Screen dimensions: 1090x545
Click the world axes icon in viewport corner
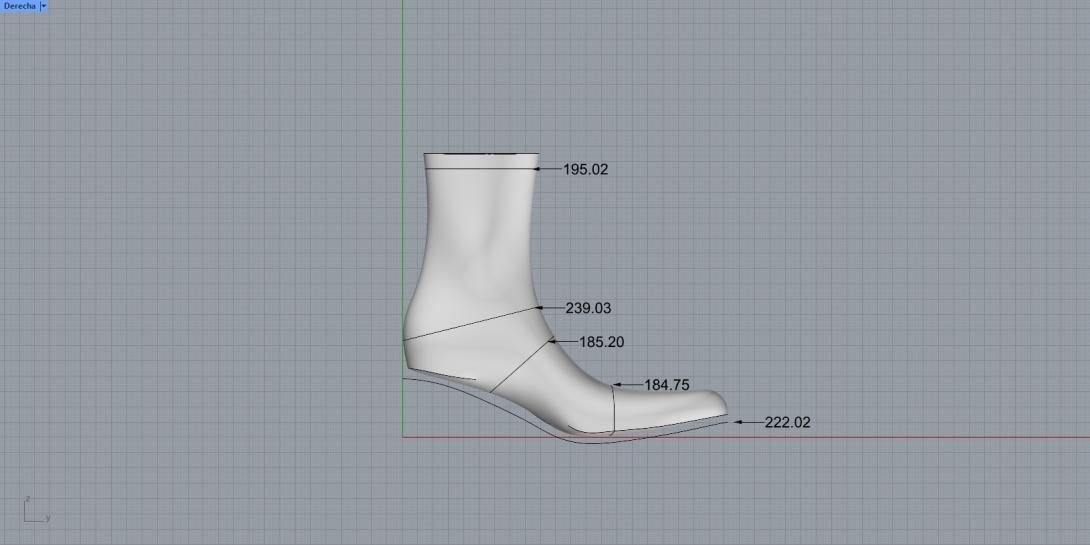coord(36,510)
